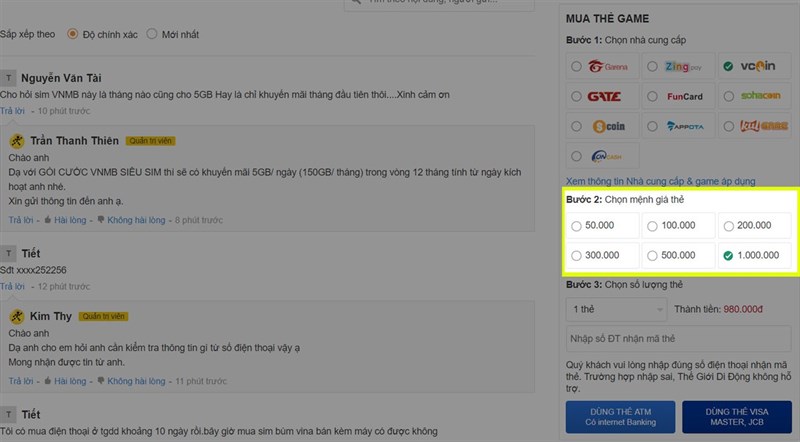Mark Trần Thanh Thiên's answer 'Không hài lòng'
The height and width of the screenshot is (442, 800).
(x=131, y=220)
